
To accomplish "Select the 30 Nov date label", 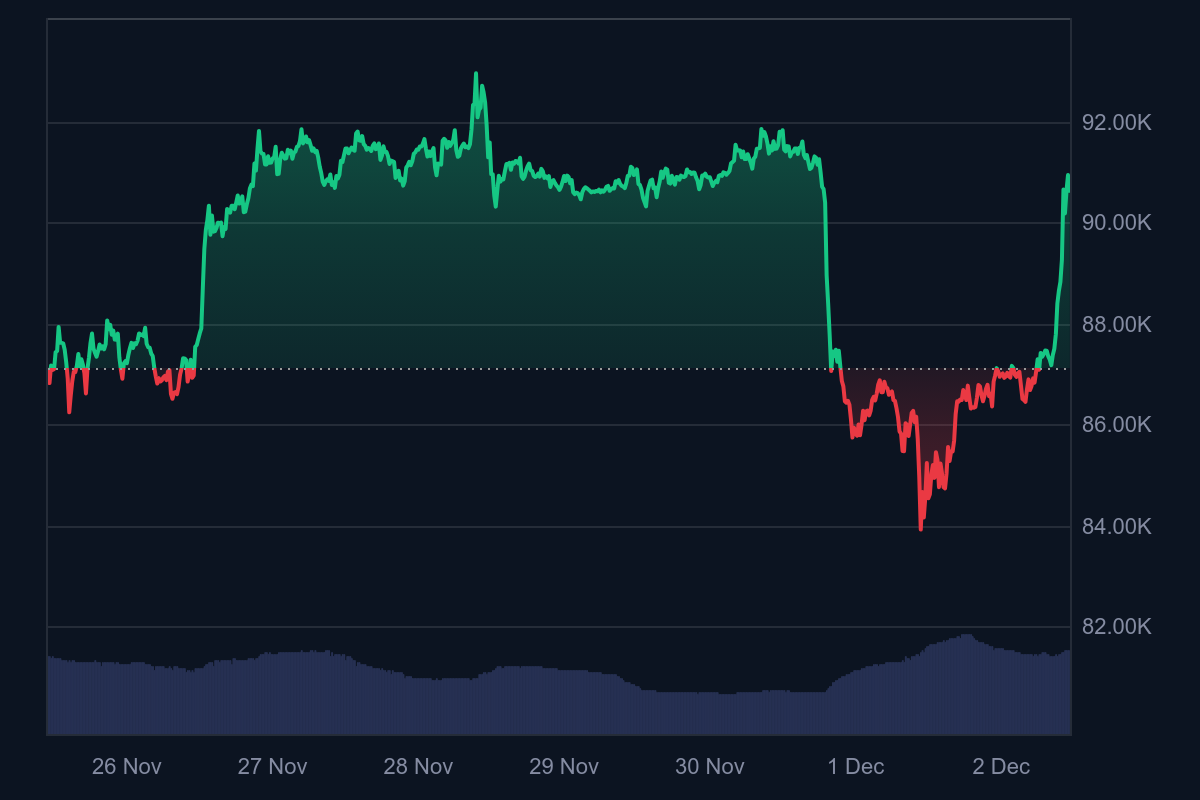I will [x=710, y=767].
